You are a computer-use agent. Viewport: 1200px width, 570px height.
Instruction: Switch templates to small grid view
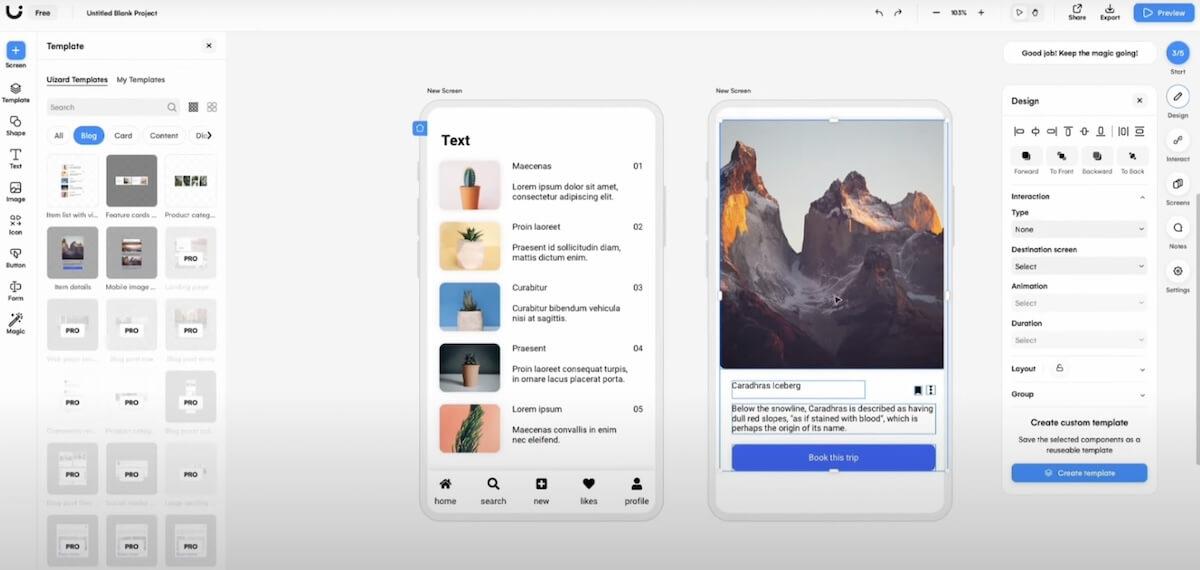193,107
